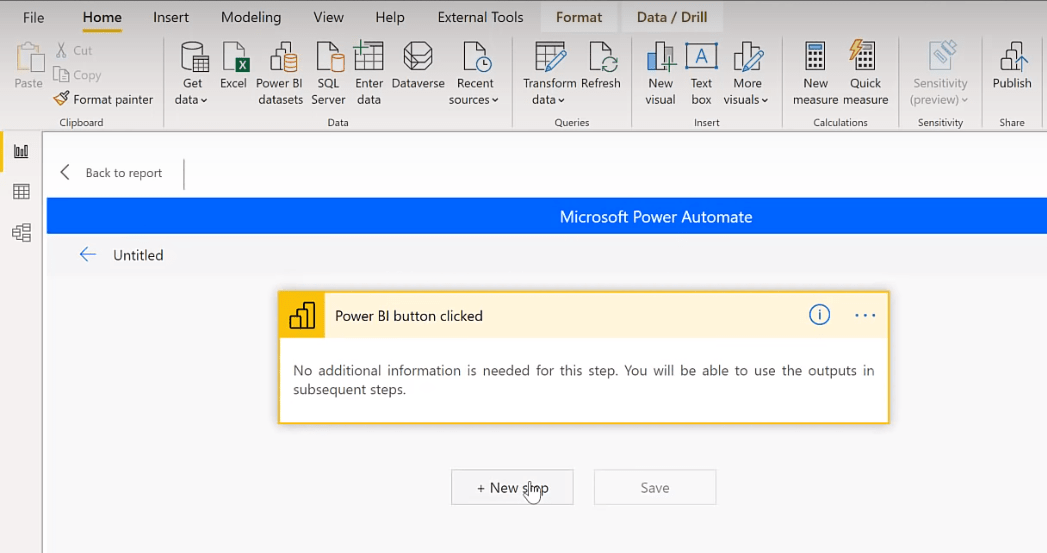Open the Get data dropdown
Screen dimensions: 1047x553
tap(192, 73)
